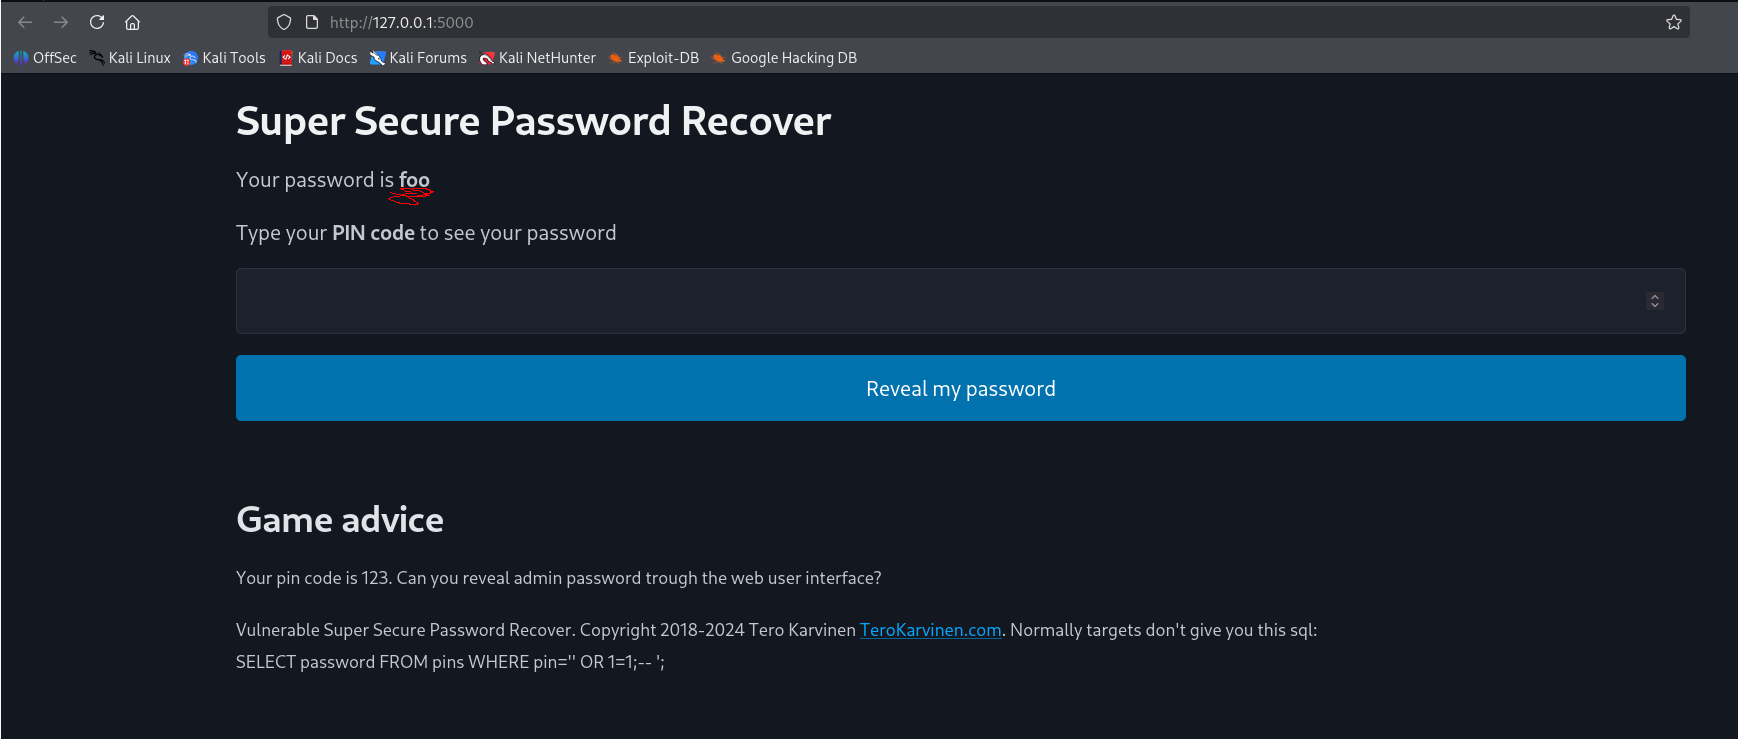The height and width of the screenshot is (739, 1738).
Task: Go to the browser home page
Action: click(132, 22)
